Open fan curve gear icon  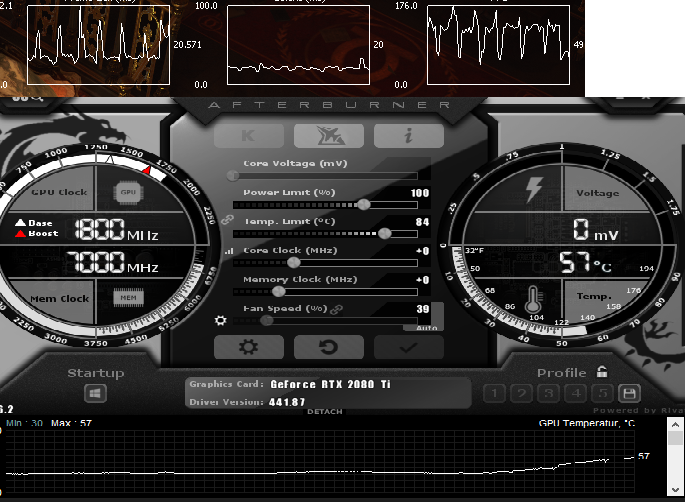click(x=221, y=320)
